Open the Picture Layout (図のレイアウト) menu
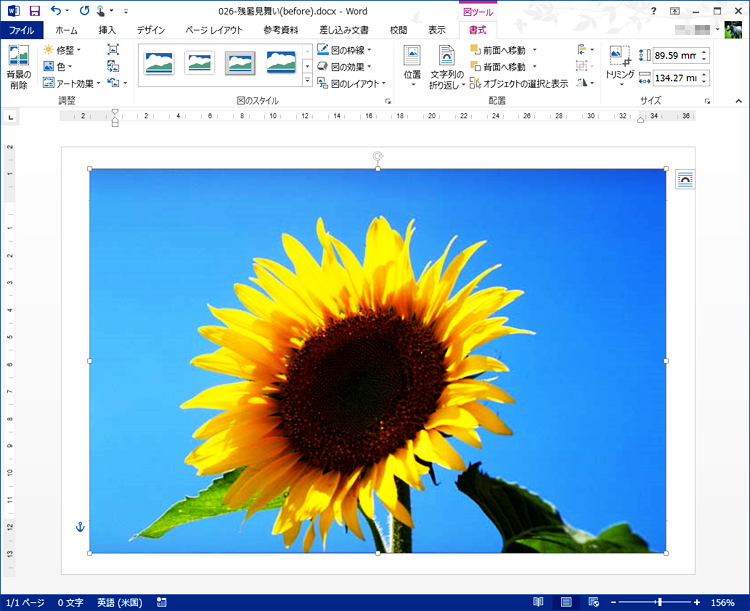The height and width of the screenshot is (611, 750). 352,84
